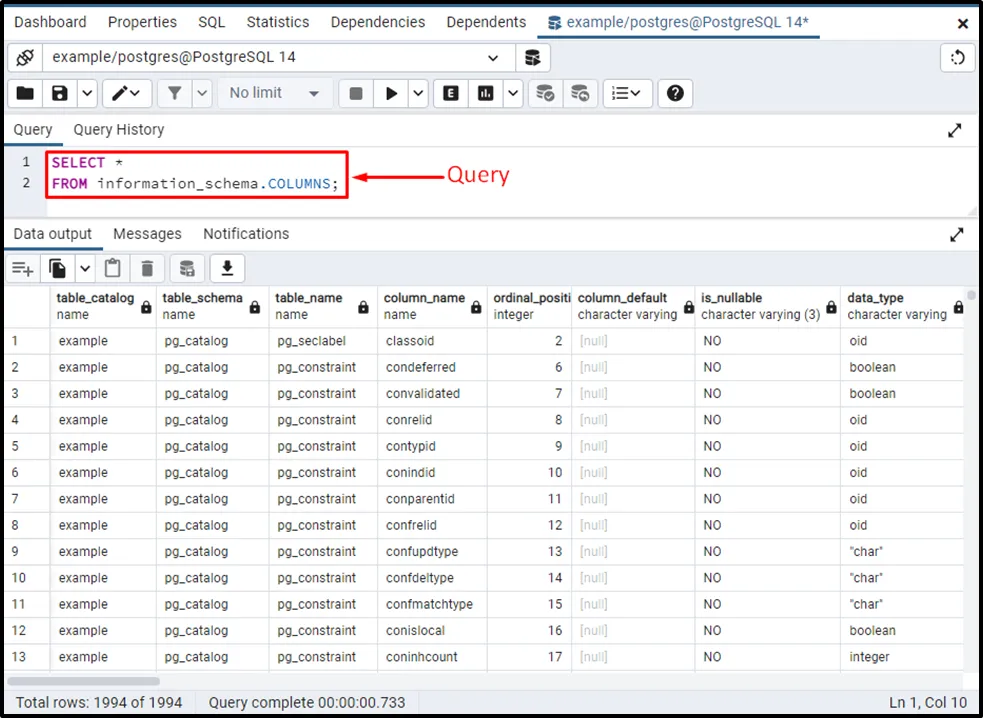Viewport: 983px width, 718px height.
Task: Open the Copy options dropdown arrow
Action: [x=84, y=268]
